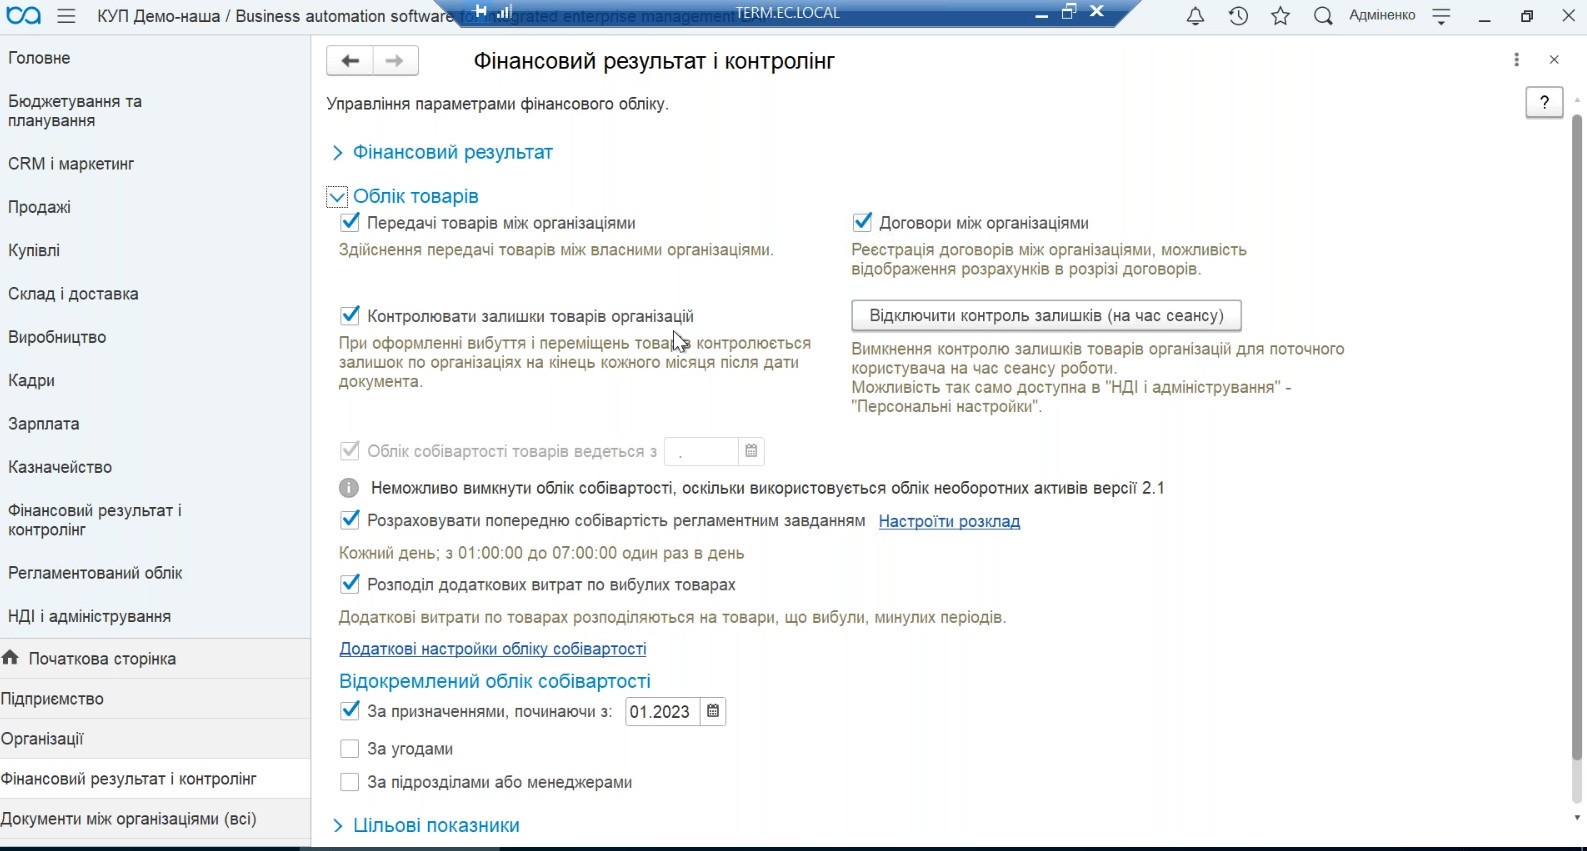Image resolution: width=1587 pixels, height=851 pixels.
Task: Open notifications bell
Action: click(1195, 16)
